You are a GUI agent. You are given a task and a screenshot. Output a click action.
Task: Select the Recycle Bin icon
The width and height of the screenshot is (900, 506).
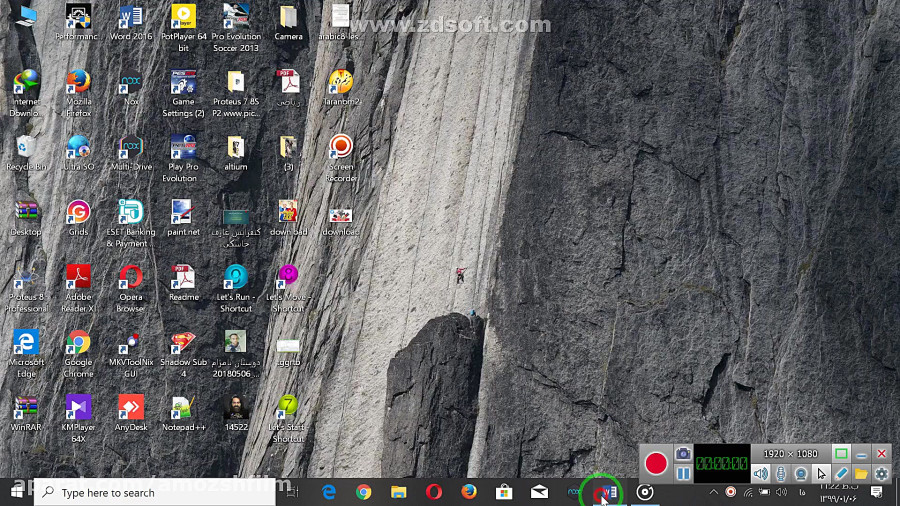(x=26, y=153)
